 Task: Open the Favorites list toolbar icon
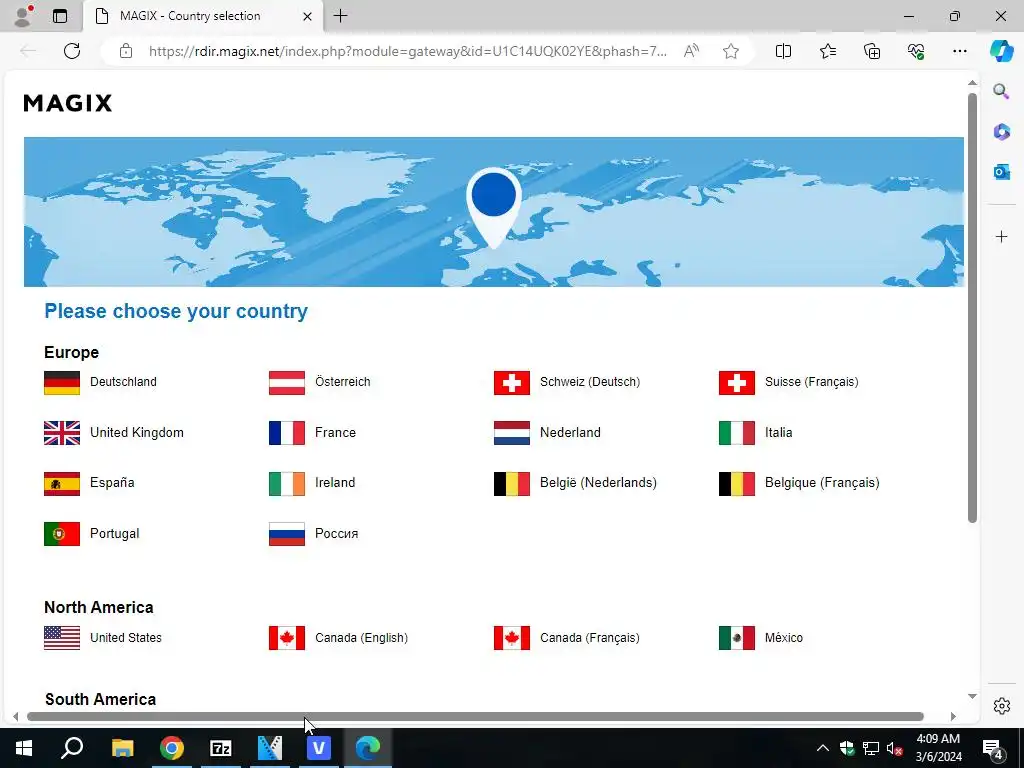827,51
